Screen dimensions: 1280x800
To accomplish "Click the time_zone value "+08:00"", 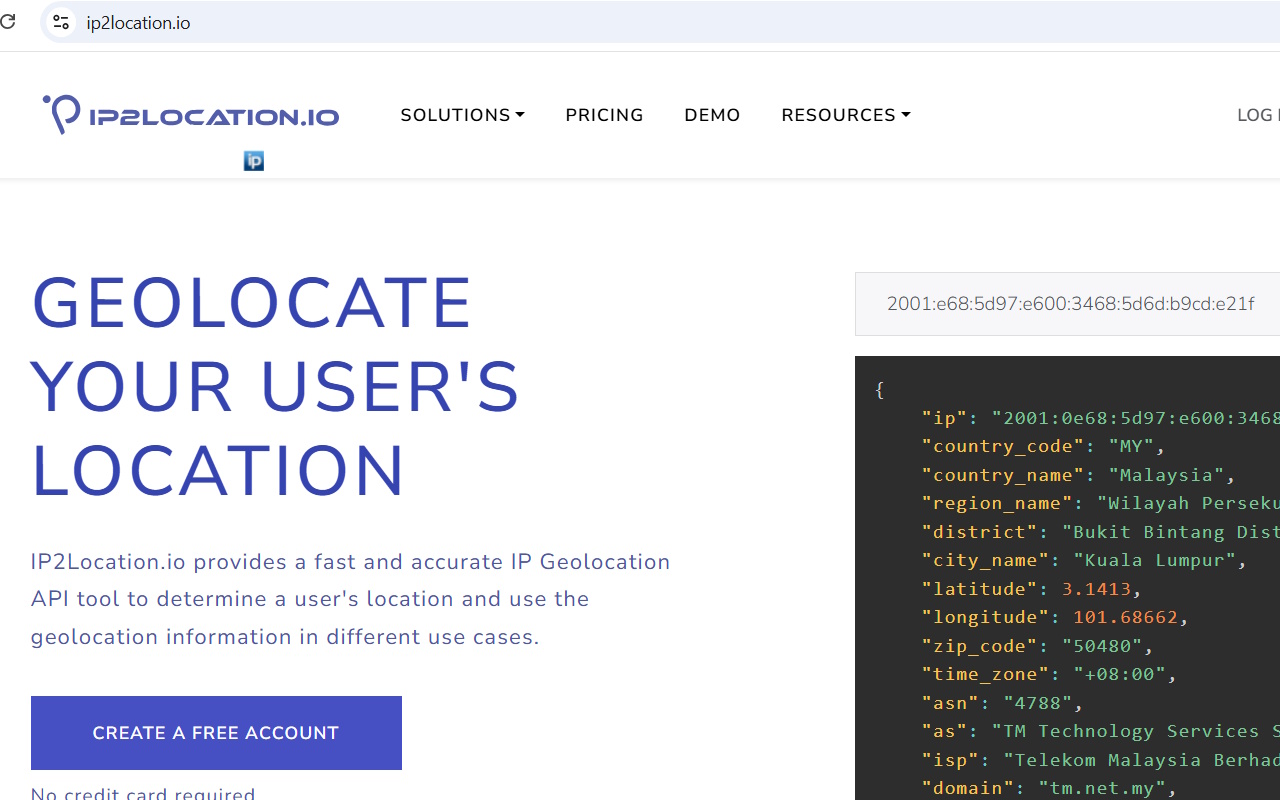I will point(1121,674).
